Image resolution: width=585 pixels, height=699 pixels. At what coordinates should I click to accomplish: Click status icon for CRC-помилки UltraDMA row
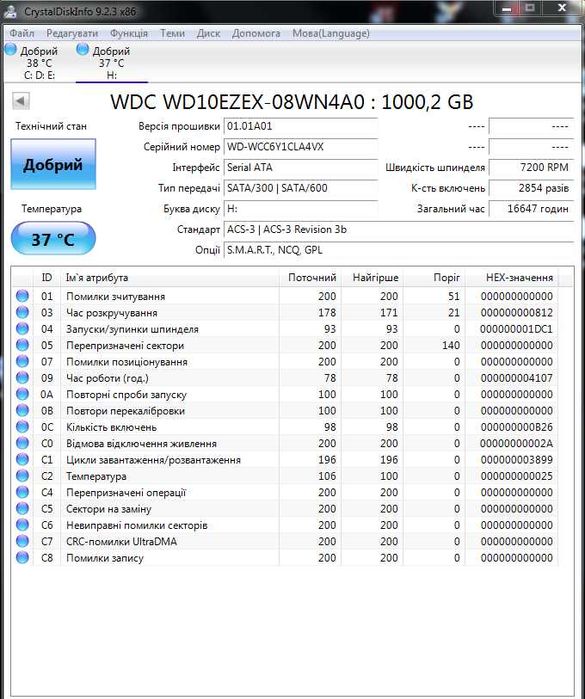(22, 541)
